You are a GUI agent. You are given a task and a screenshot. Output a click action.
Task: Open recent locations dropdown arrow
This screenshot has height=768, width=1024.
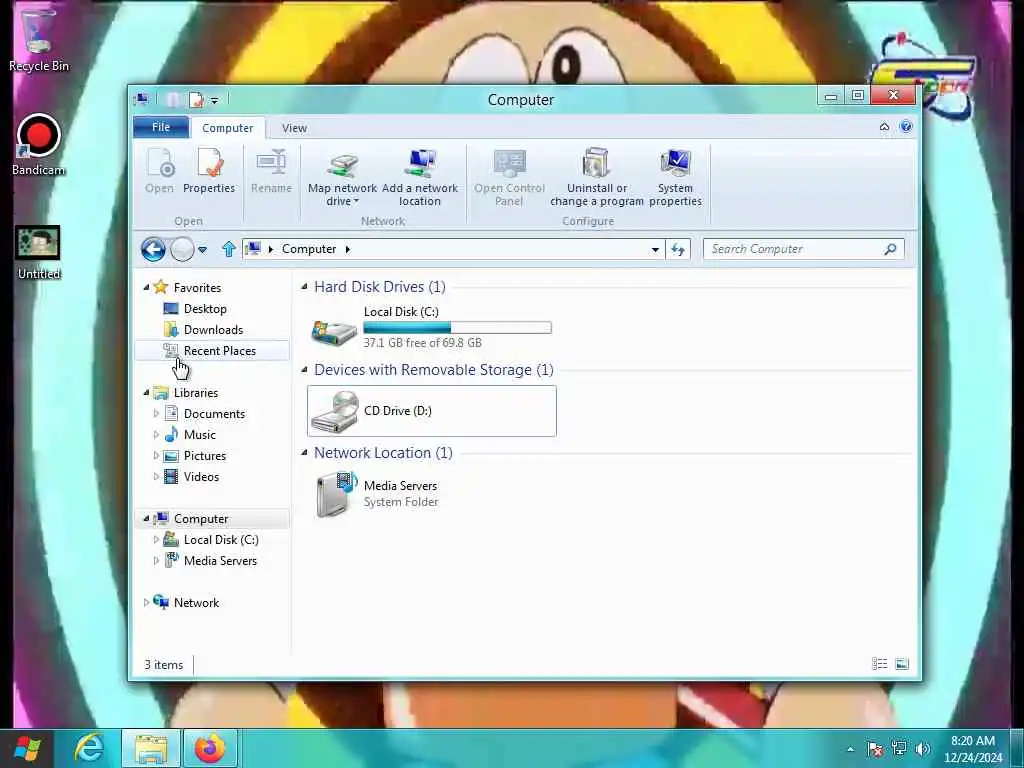click(x=202, y=249)
